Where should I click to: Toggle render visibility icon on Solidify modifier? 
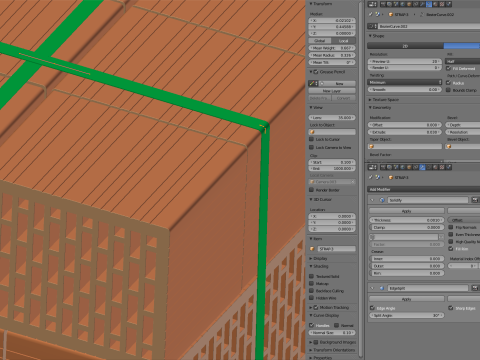coord(475,200)
